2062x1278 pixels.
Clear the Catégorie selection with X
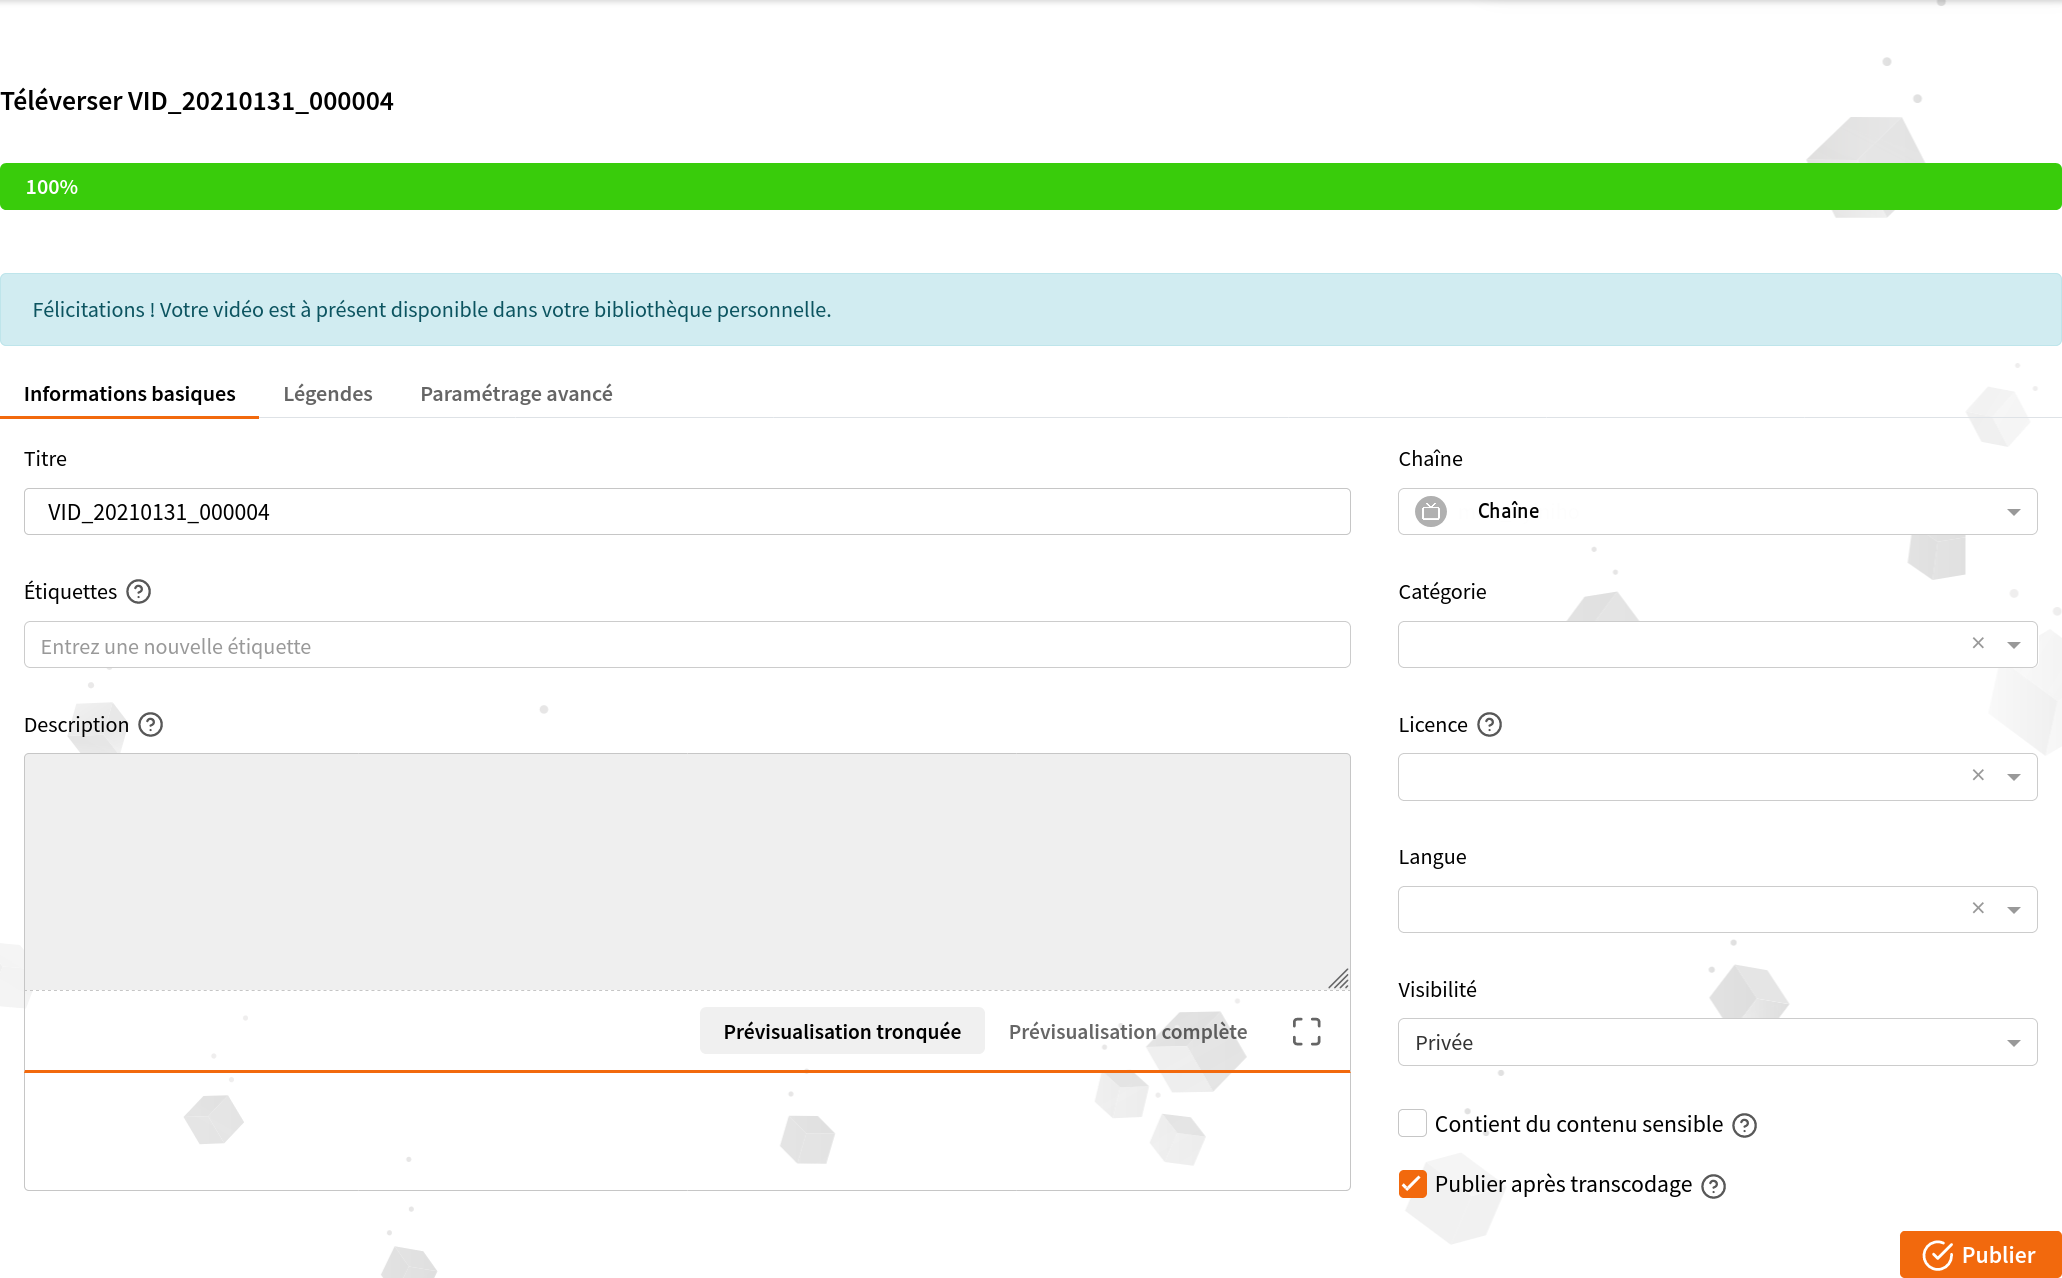pyautogui.click(x=1977, y=644)
